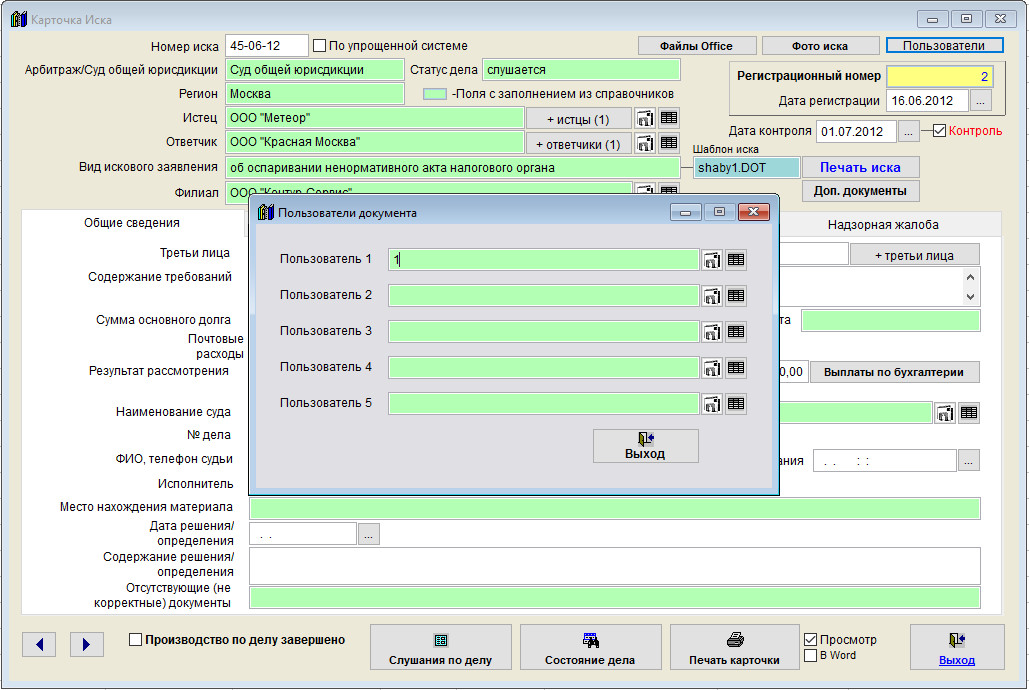This screenshot has height=690, width=1029.
Task: Click lookup icon beside Пользователь 1 field
Action: pos(712,260)
